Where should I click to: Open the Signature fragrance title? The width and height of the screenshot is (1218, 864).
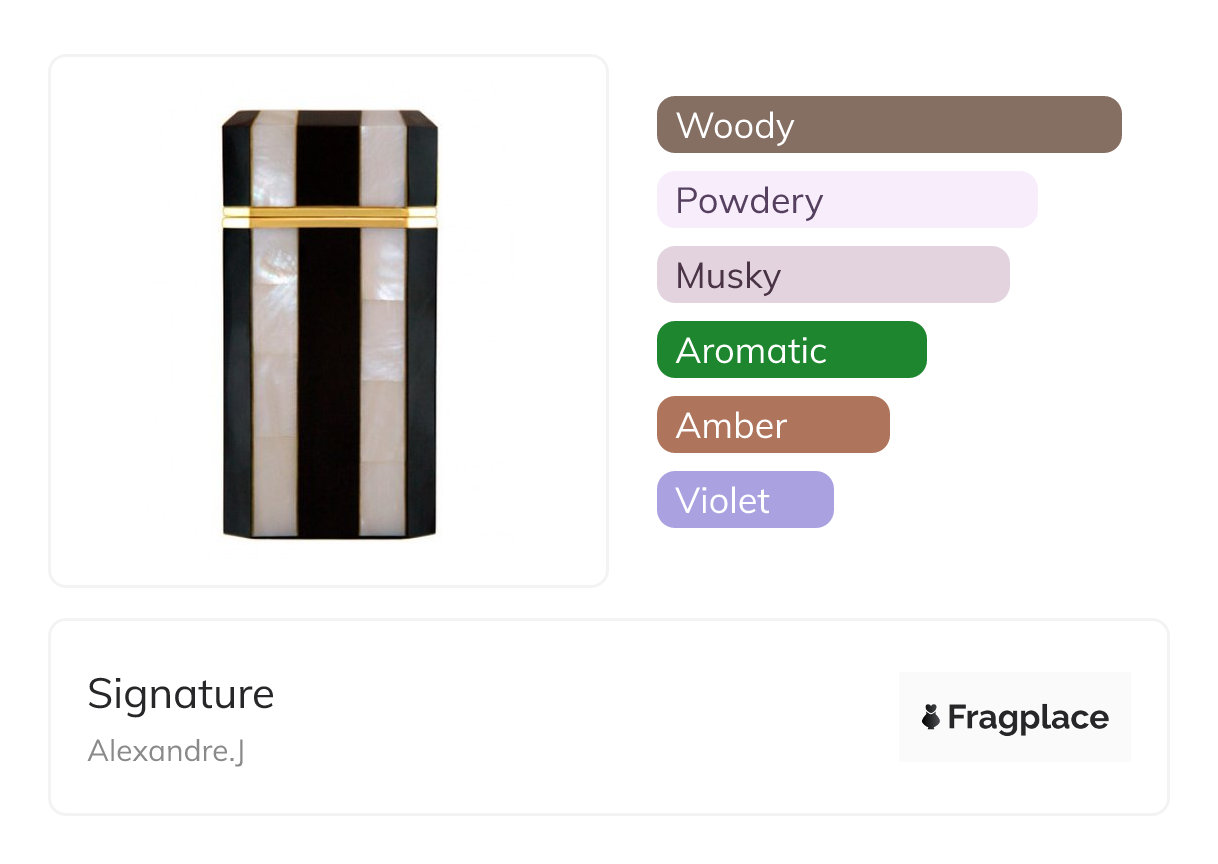click(x=181, y=694)
